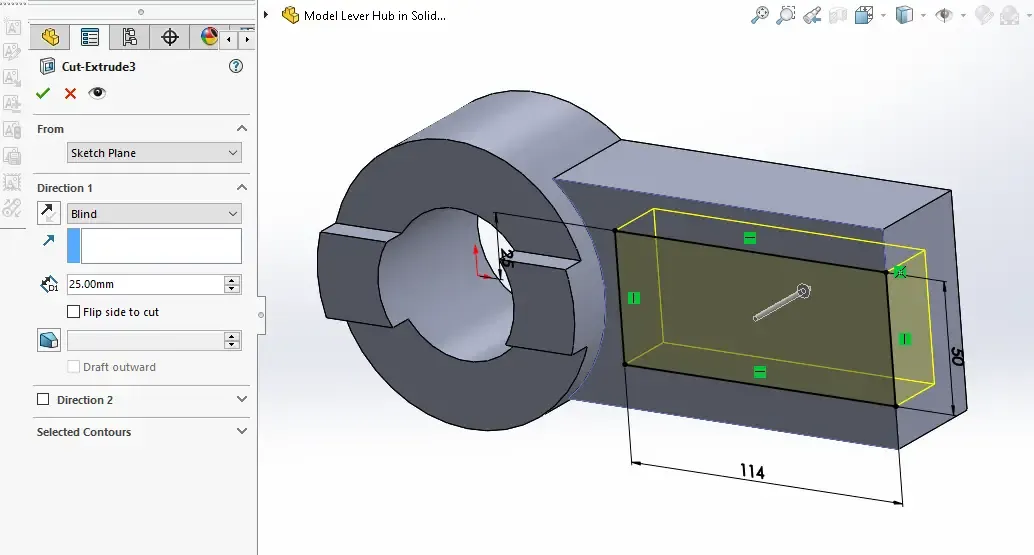The image size is (1034, 555).
Task: Collapse the Direction 1 section
Action: [x=242, y=188]
